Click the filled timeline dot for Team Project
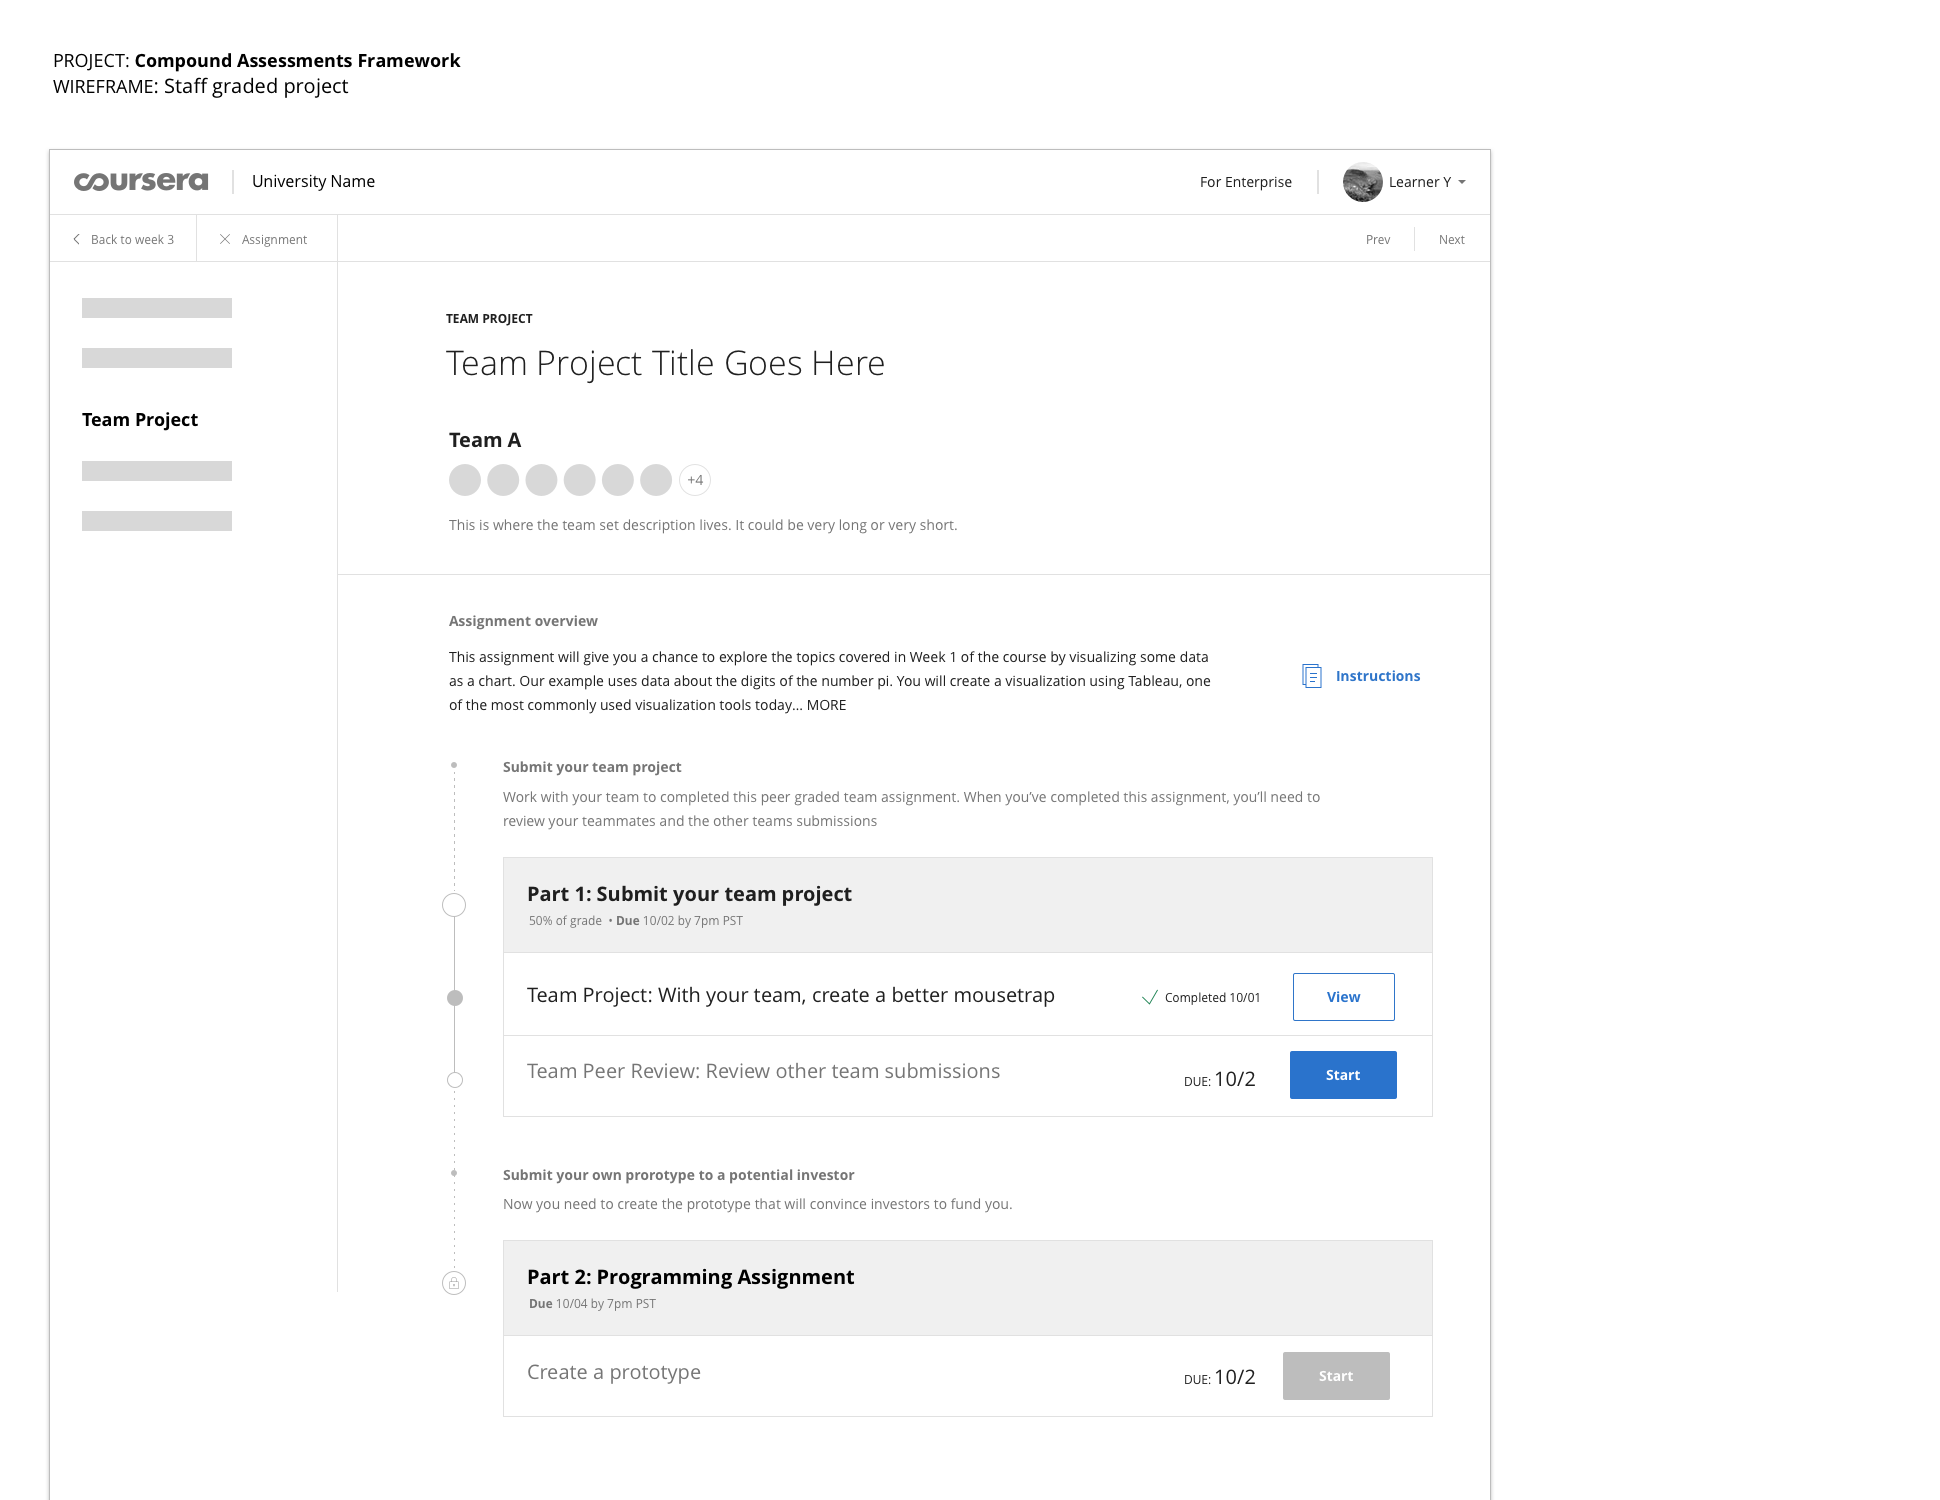Viewport: 1940px width, 1500px height. click(x=455, y=998)
